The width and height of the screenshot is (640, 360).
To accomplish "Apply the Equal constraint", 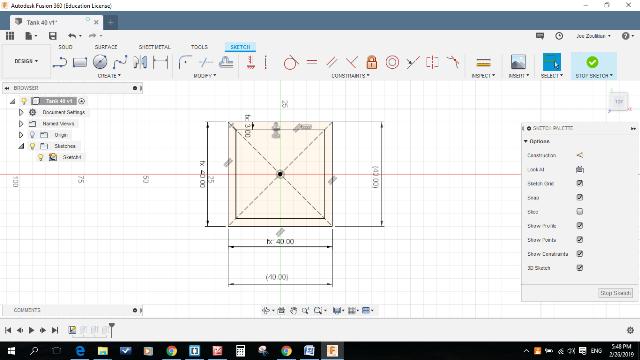I will pyautogui.click(x=311, y=62).
